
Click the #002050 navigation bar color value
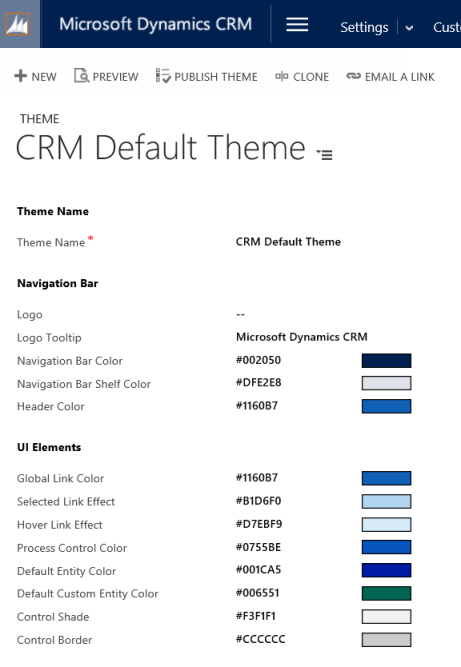coord(258,360)
